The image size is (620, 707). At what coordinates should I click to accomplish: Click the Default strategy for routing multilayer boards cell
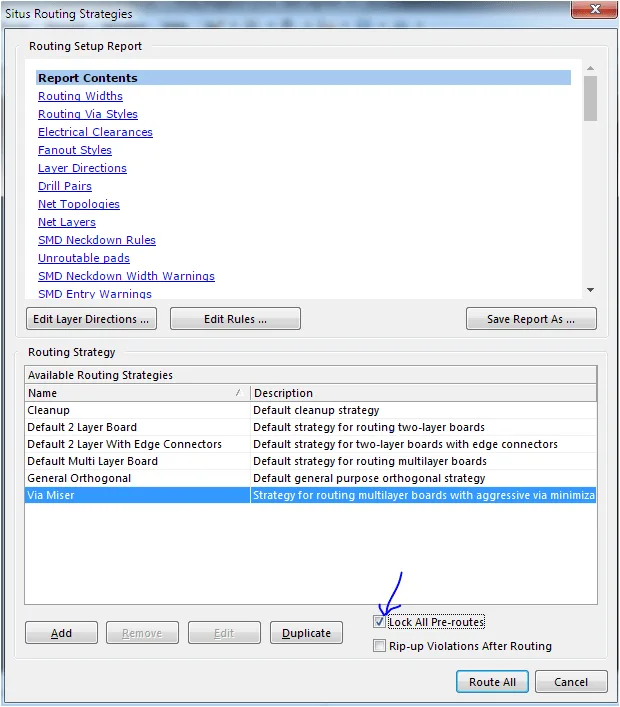click(x=423, y=461)
